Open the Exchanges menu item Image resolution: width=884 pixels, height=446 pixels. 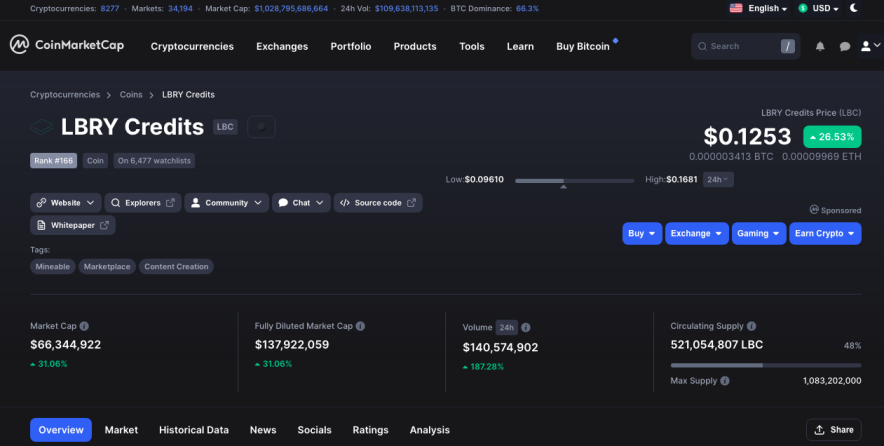click(282, 46)
